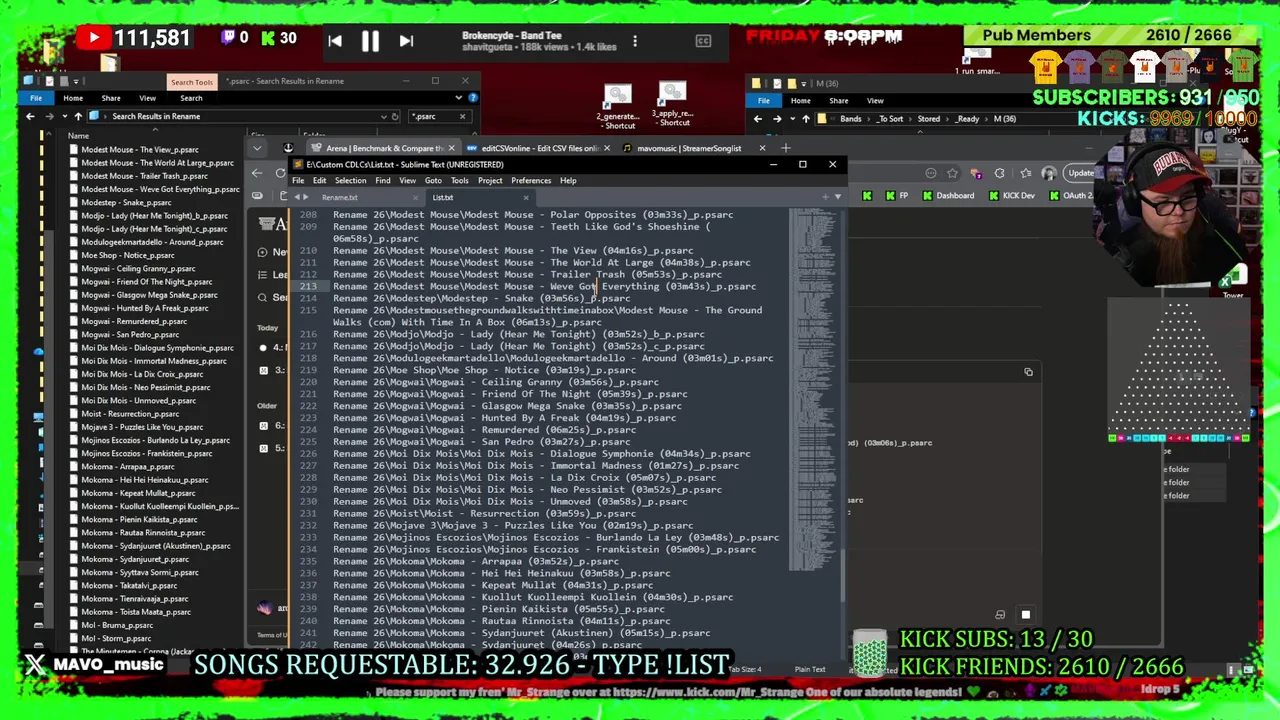Open the KICK Dev bookmark
Image resolution: width=1280 pixels, height=720 pixels.
(1012, 196)
